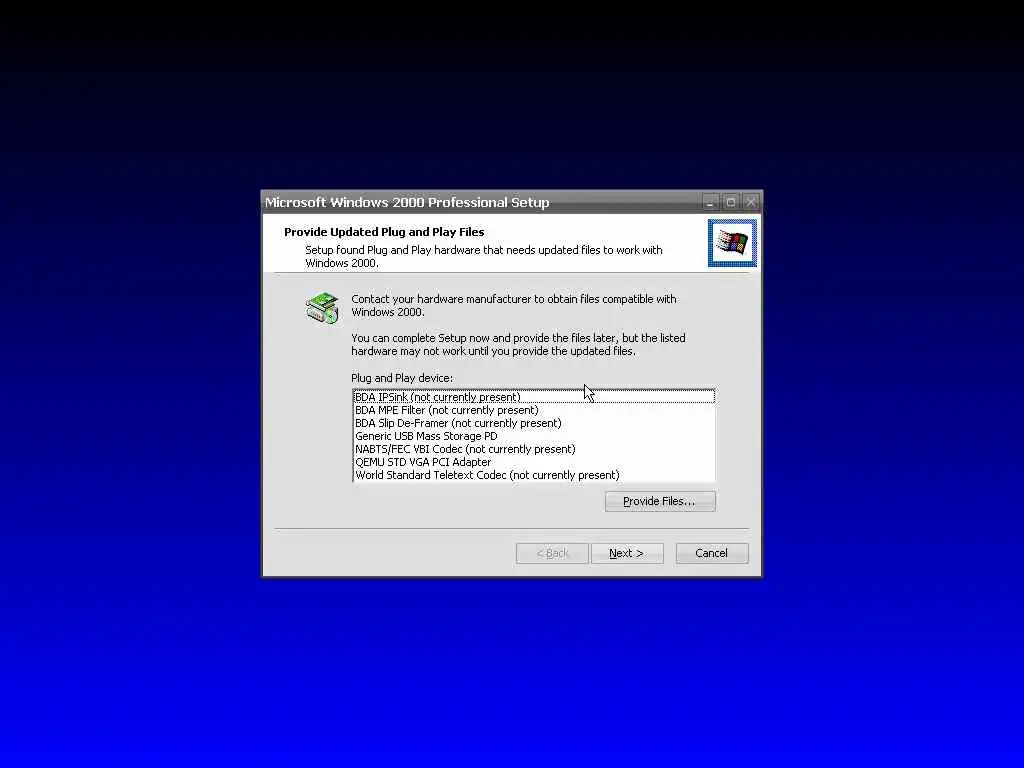This screenshot has width=1024, height=768.
Task: Click the Provide Files... button
Action: tap(660, 501)
